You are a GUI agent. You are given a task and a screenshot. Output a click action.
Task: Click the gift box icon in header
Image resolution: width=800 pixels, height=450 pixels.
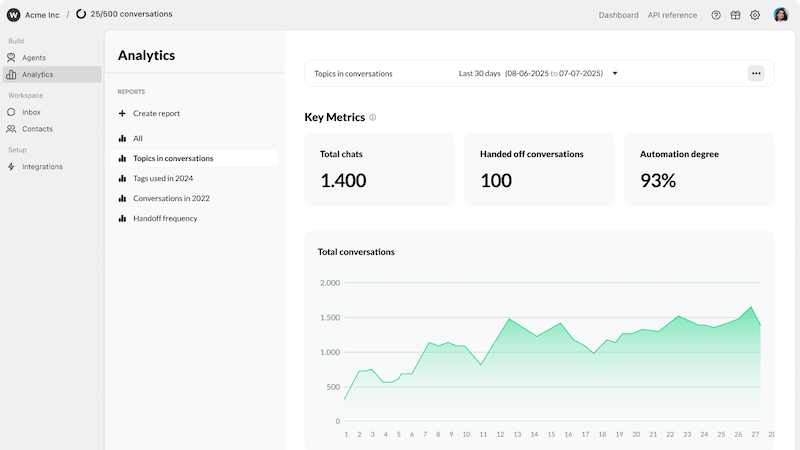point(735,15)
